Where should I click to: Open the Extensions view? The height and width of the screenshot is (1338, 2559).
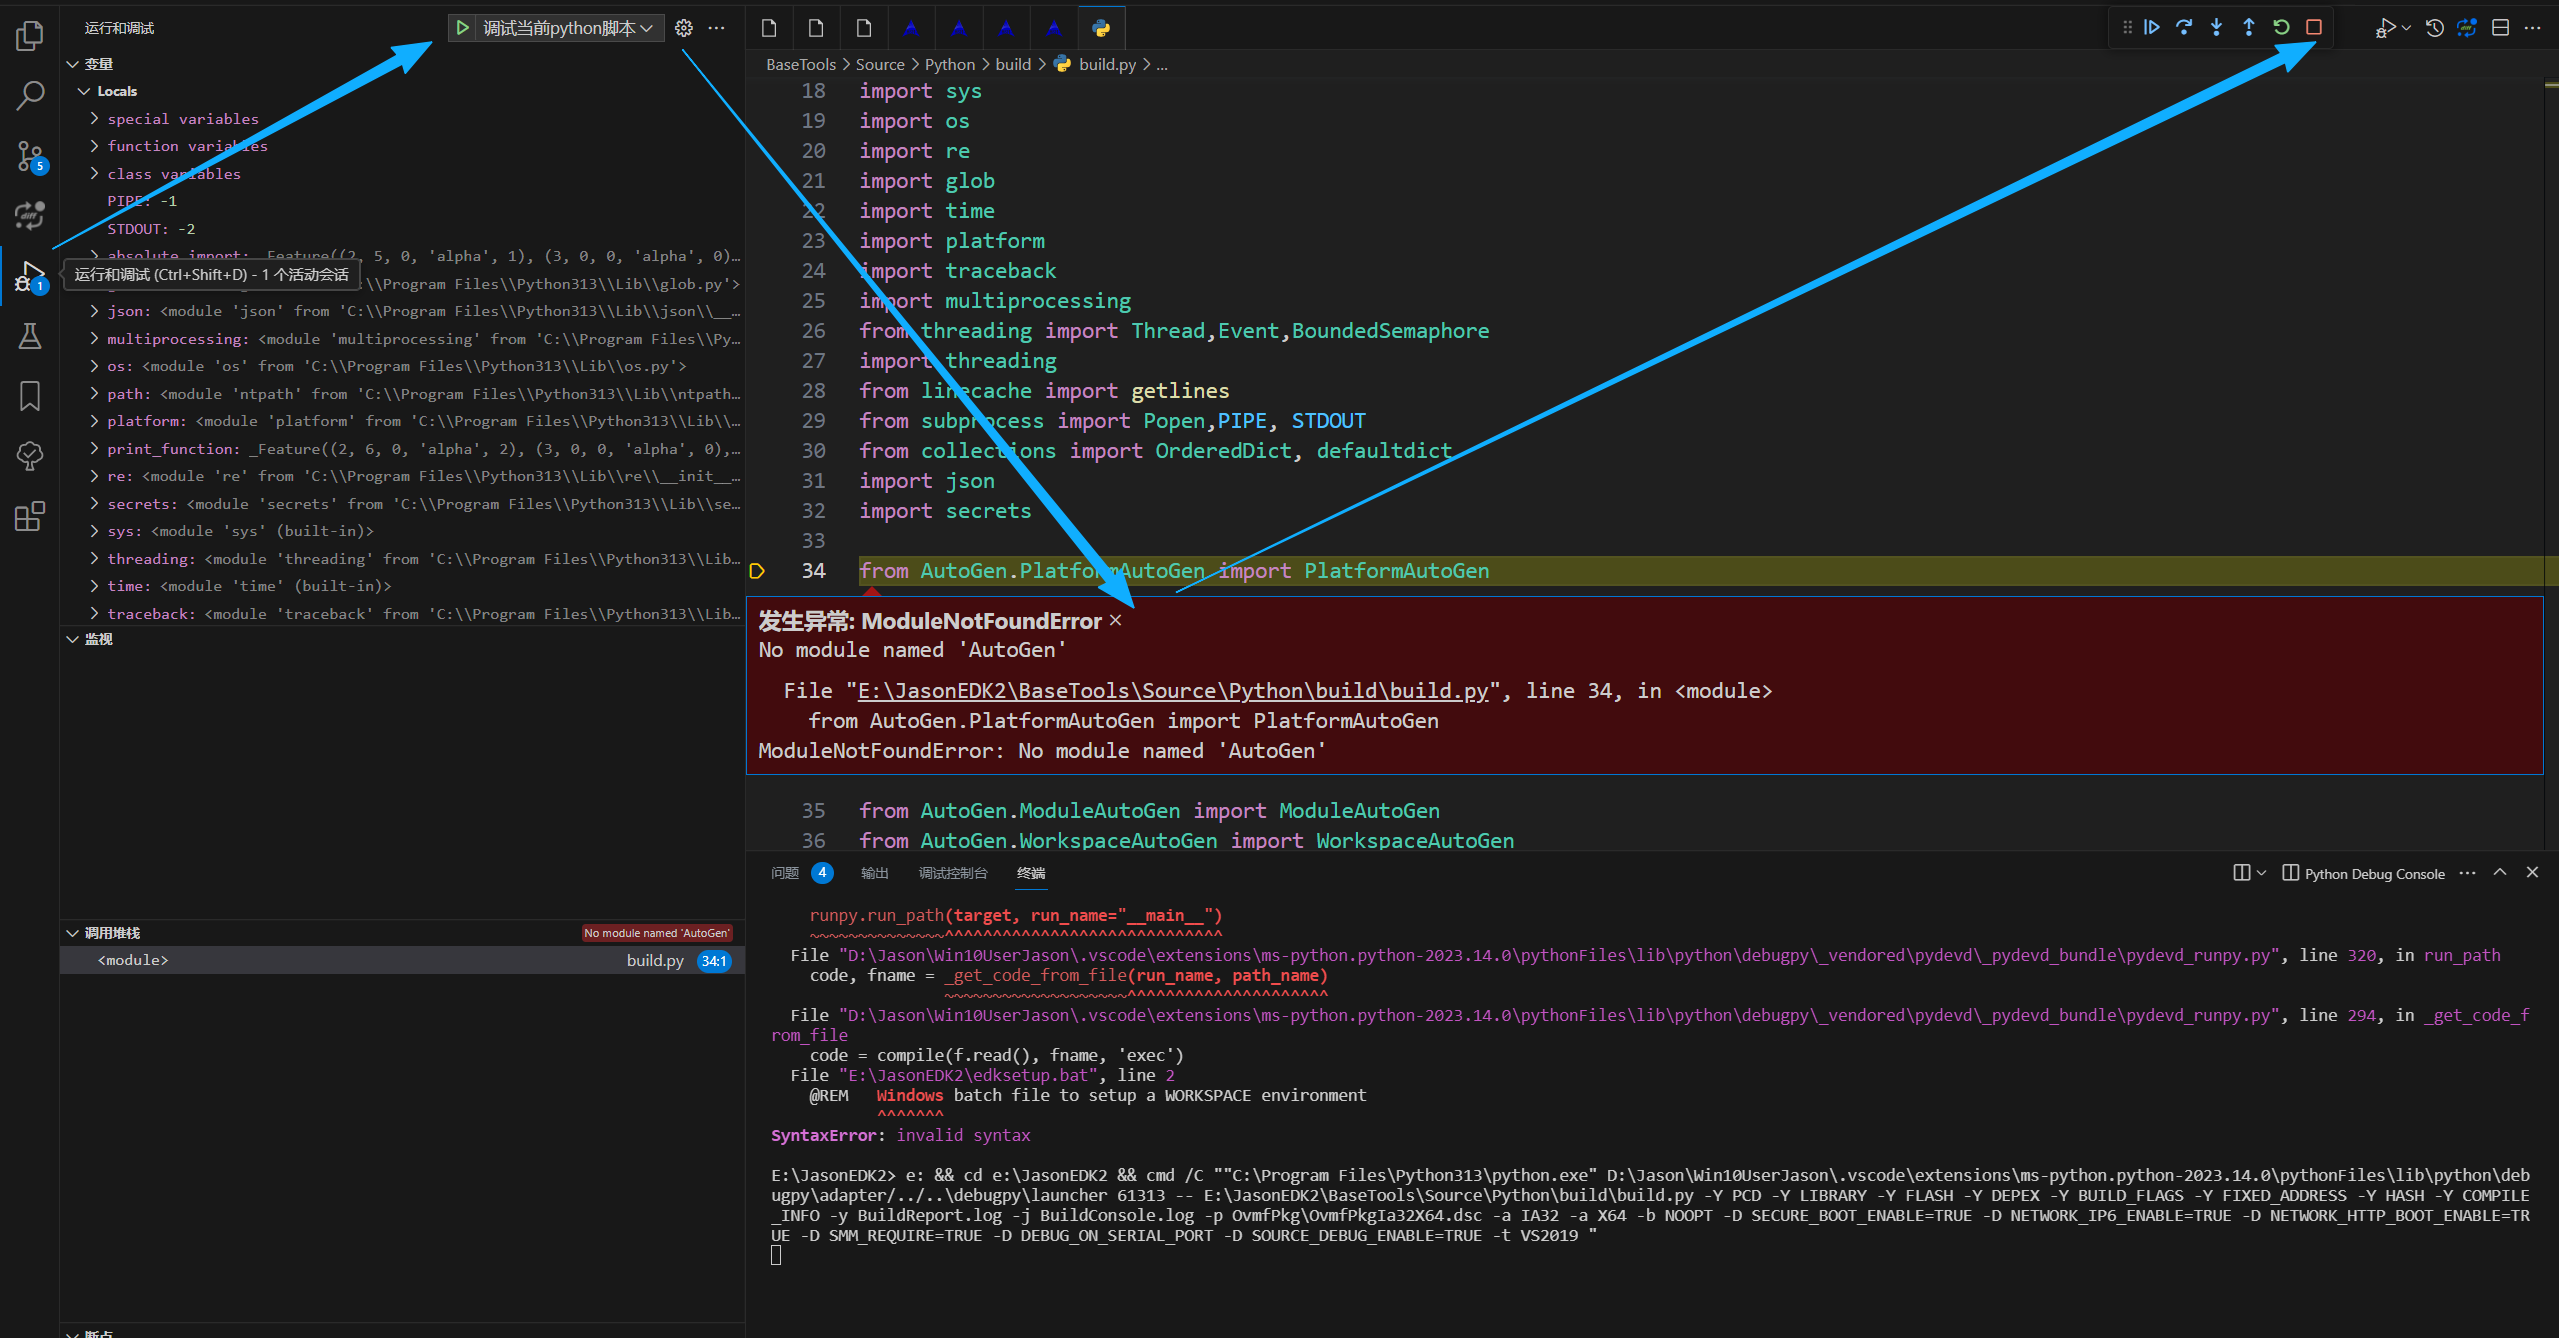tap(30, 516)
